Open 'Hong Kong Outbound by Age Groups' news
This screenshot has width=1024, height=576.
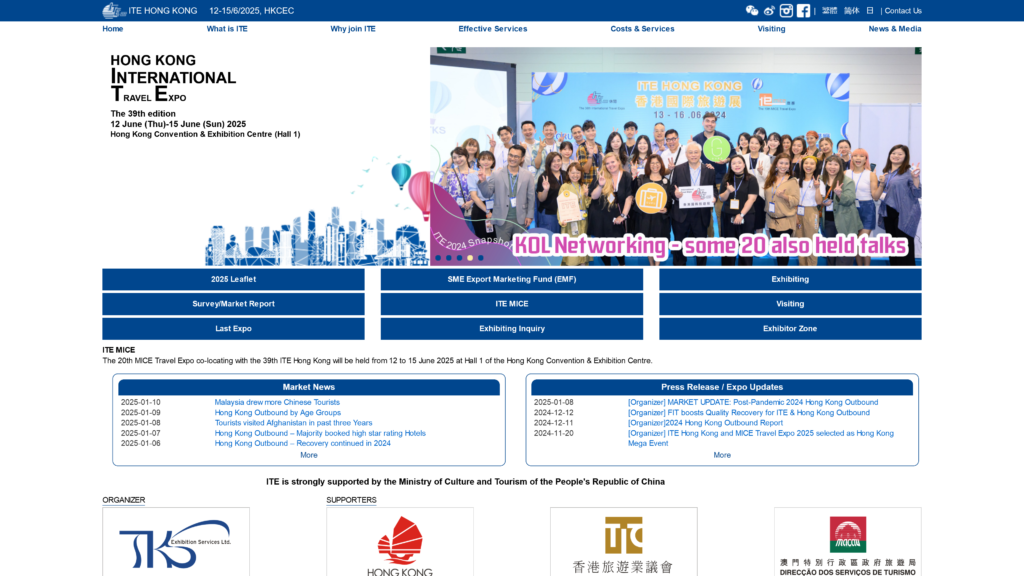(278, 413)
